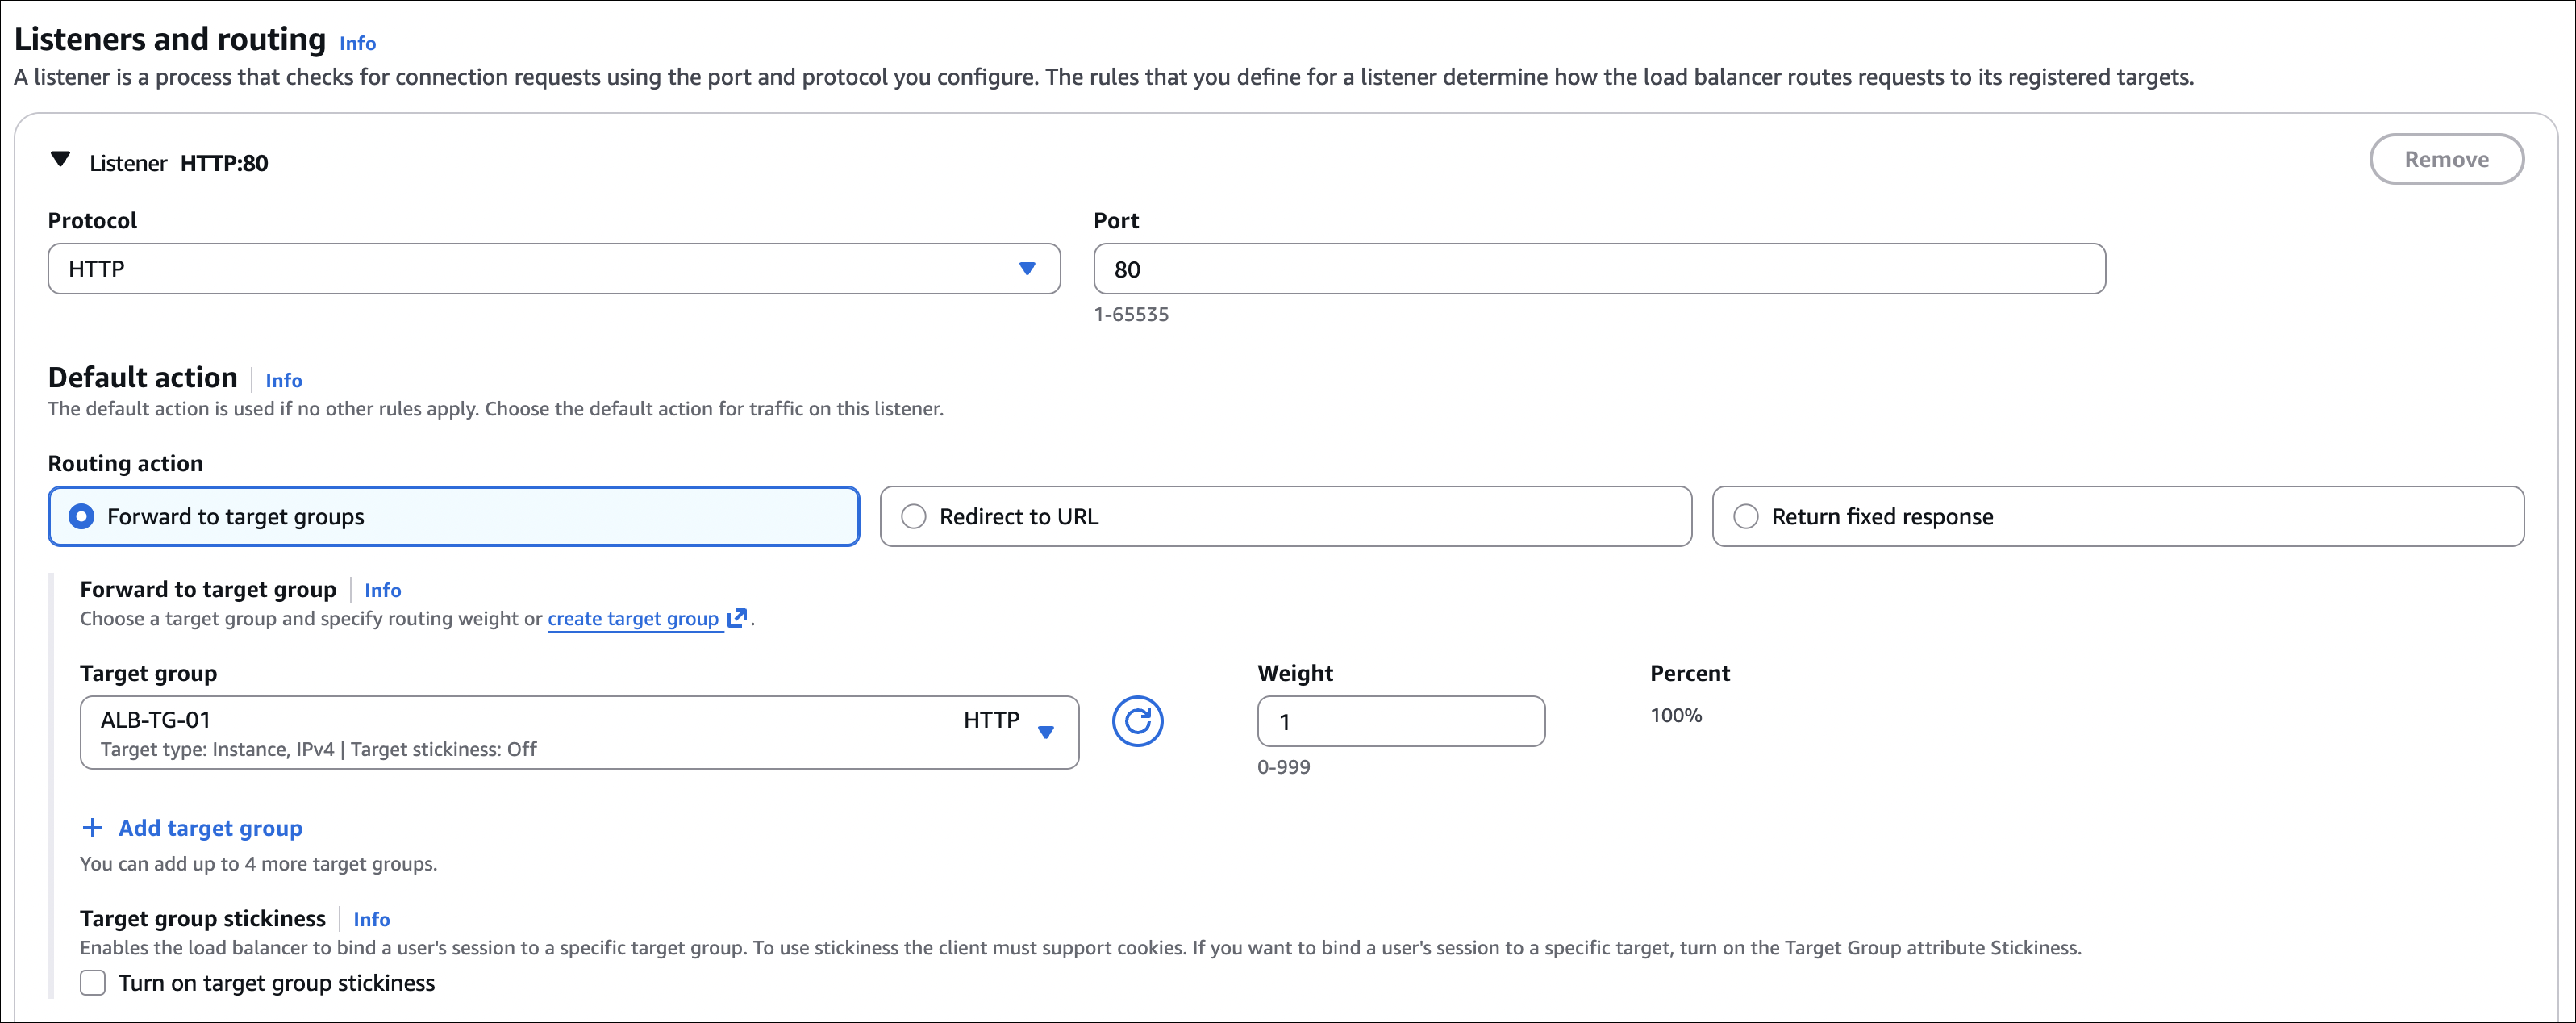Open the create target group link
Screen dimensions: 2576x1023
pos(632,619)
